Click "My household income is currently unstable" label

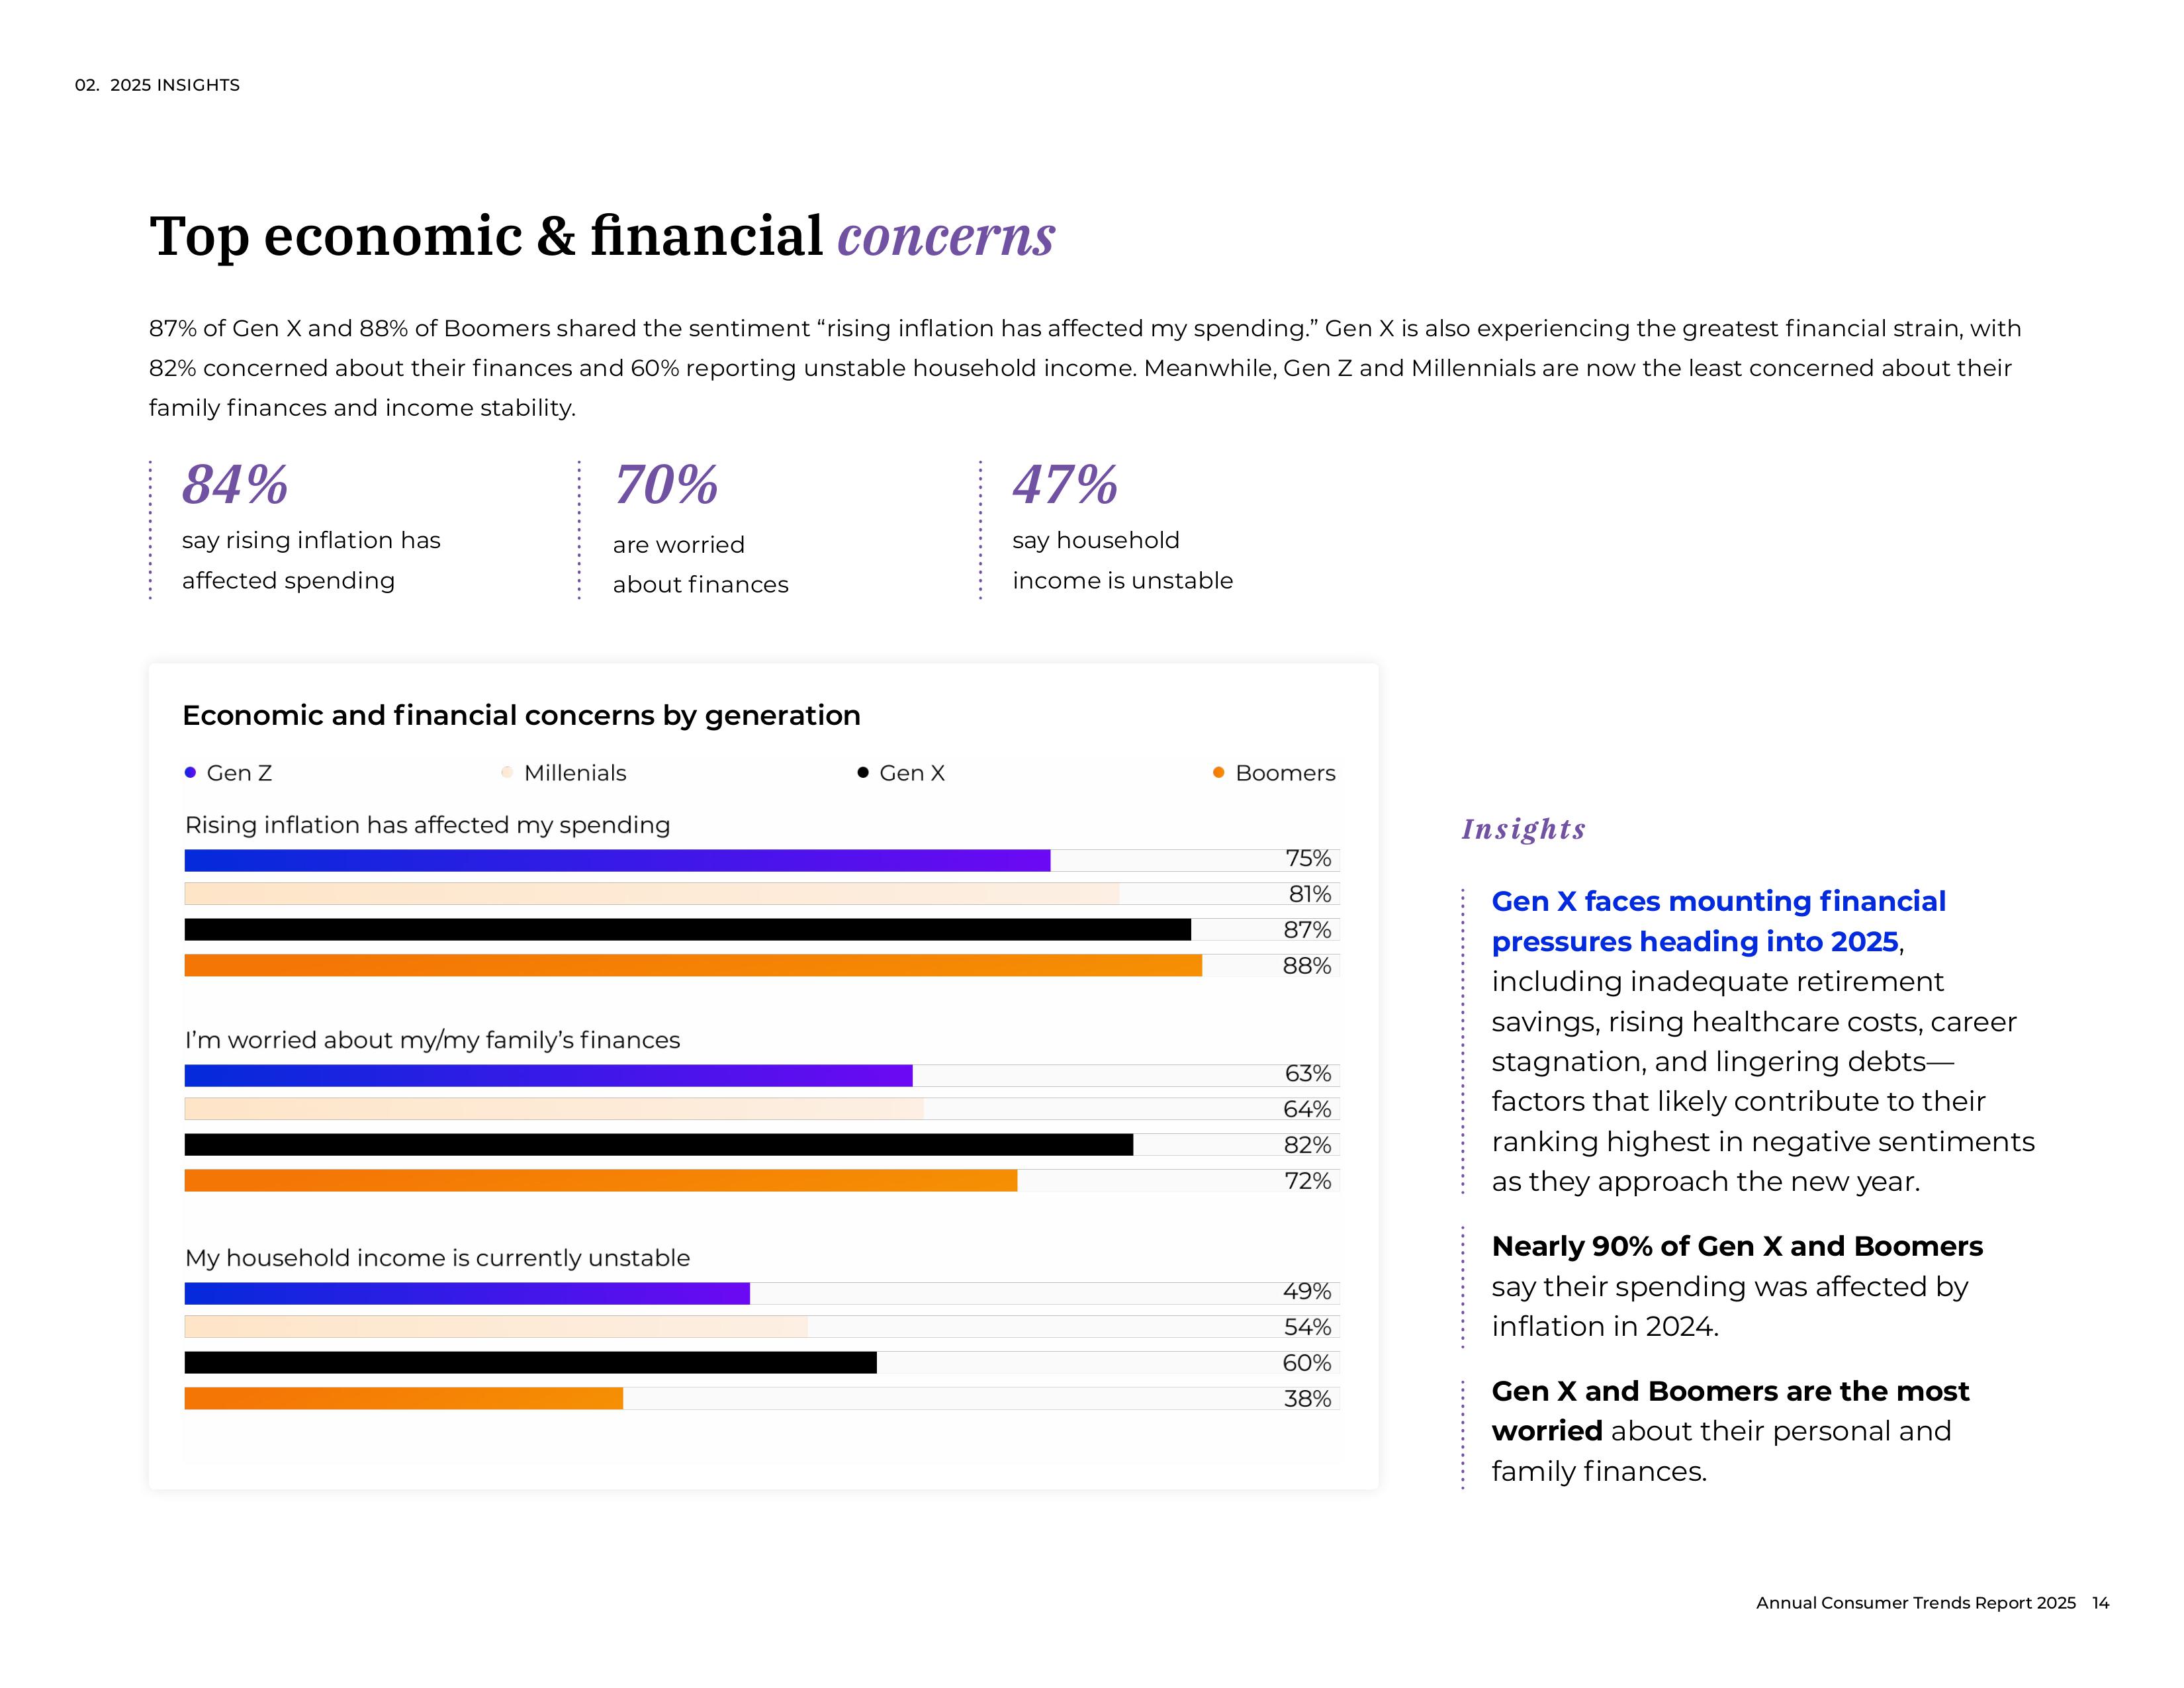tap(437, 1258)
